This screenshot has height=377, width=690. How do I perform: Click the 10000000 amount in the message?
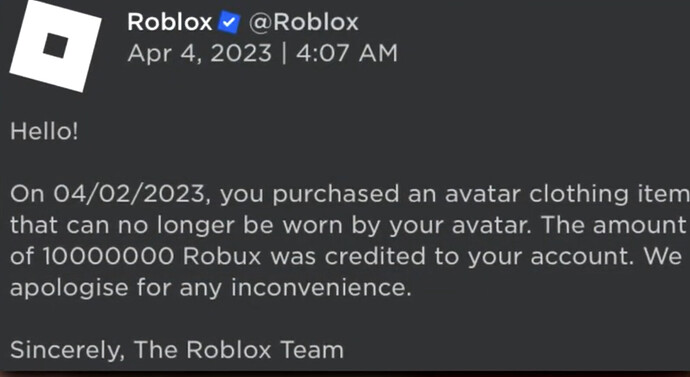[108, 256]
